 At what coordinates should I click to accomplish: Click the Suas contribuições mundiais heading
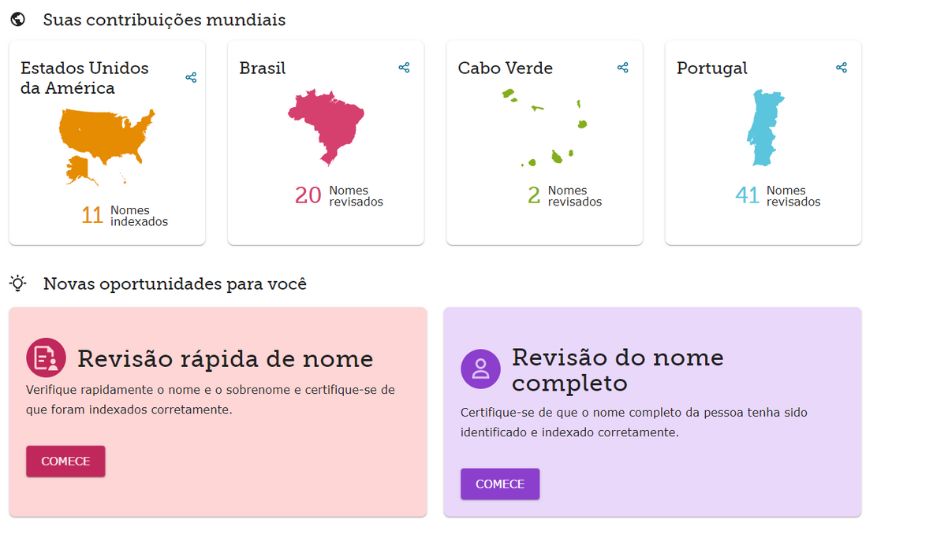click(x=164, y=19)
